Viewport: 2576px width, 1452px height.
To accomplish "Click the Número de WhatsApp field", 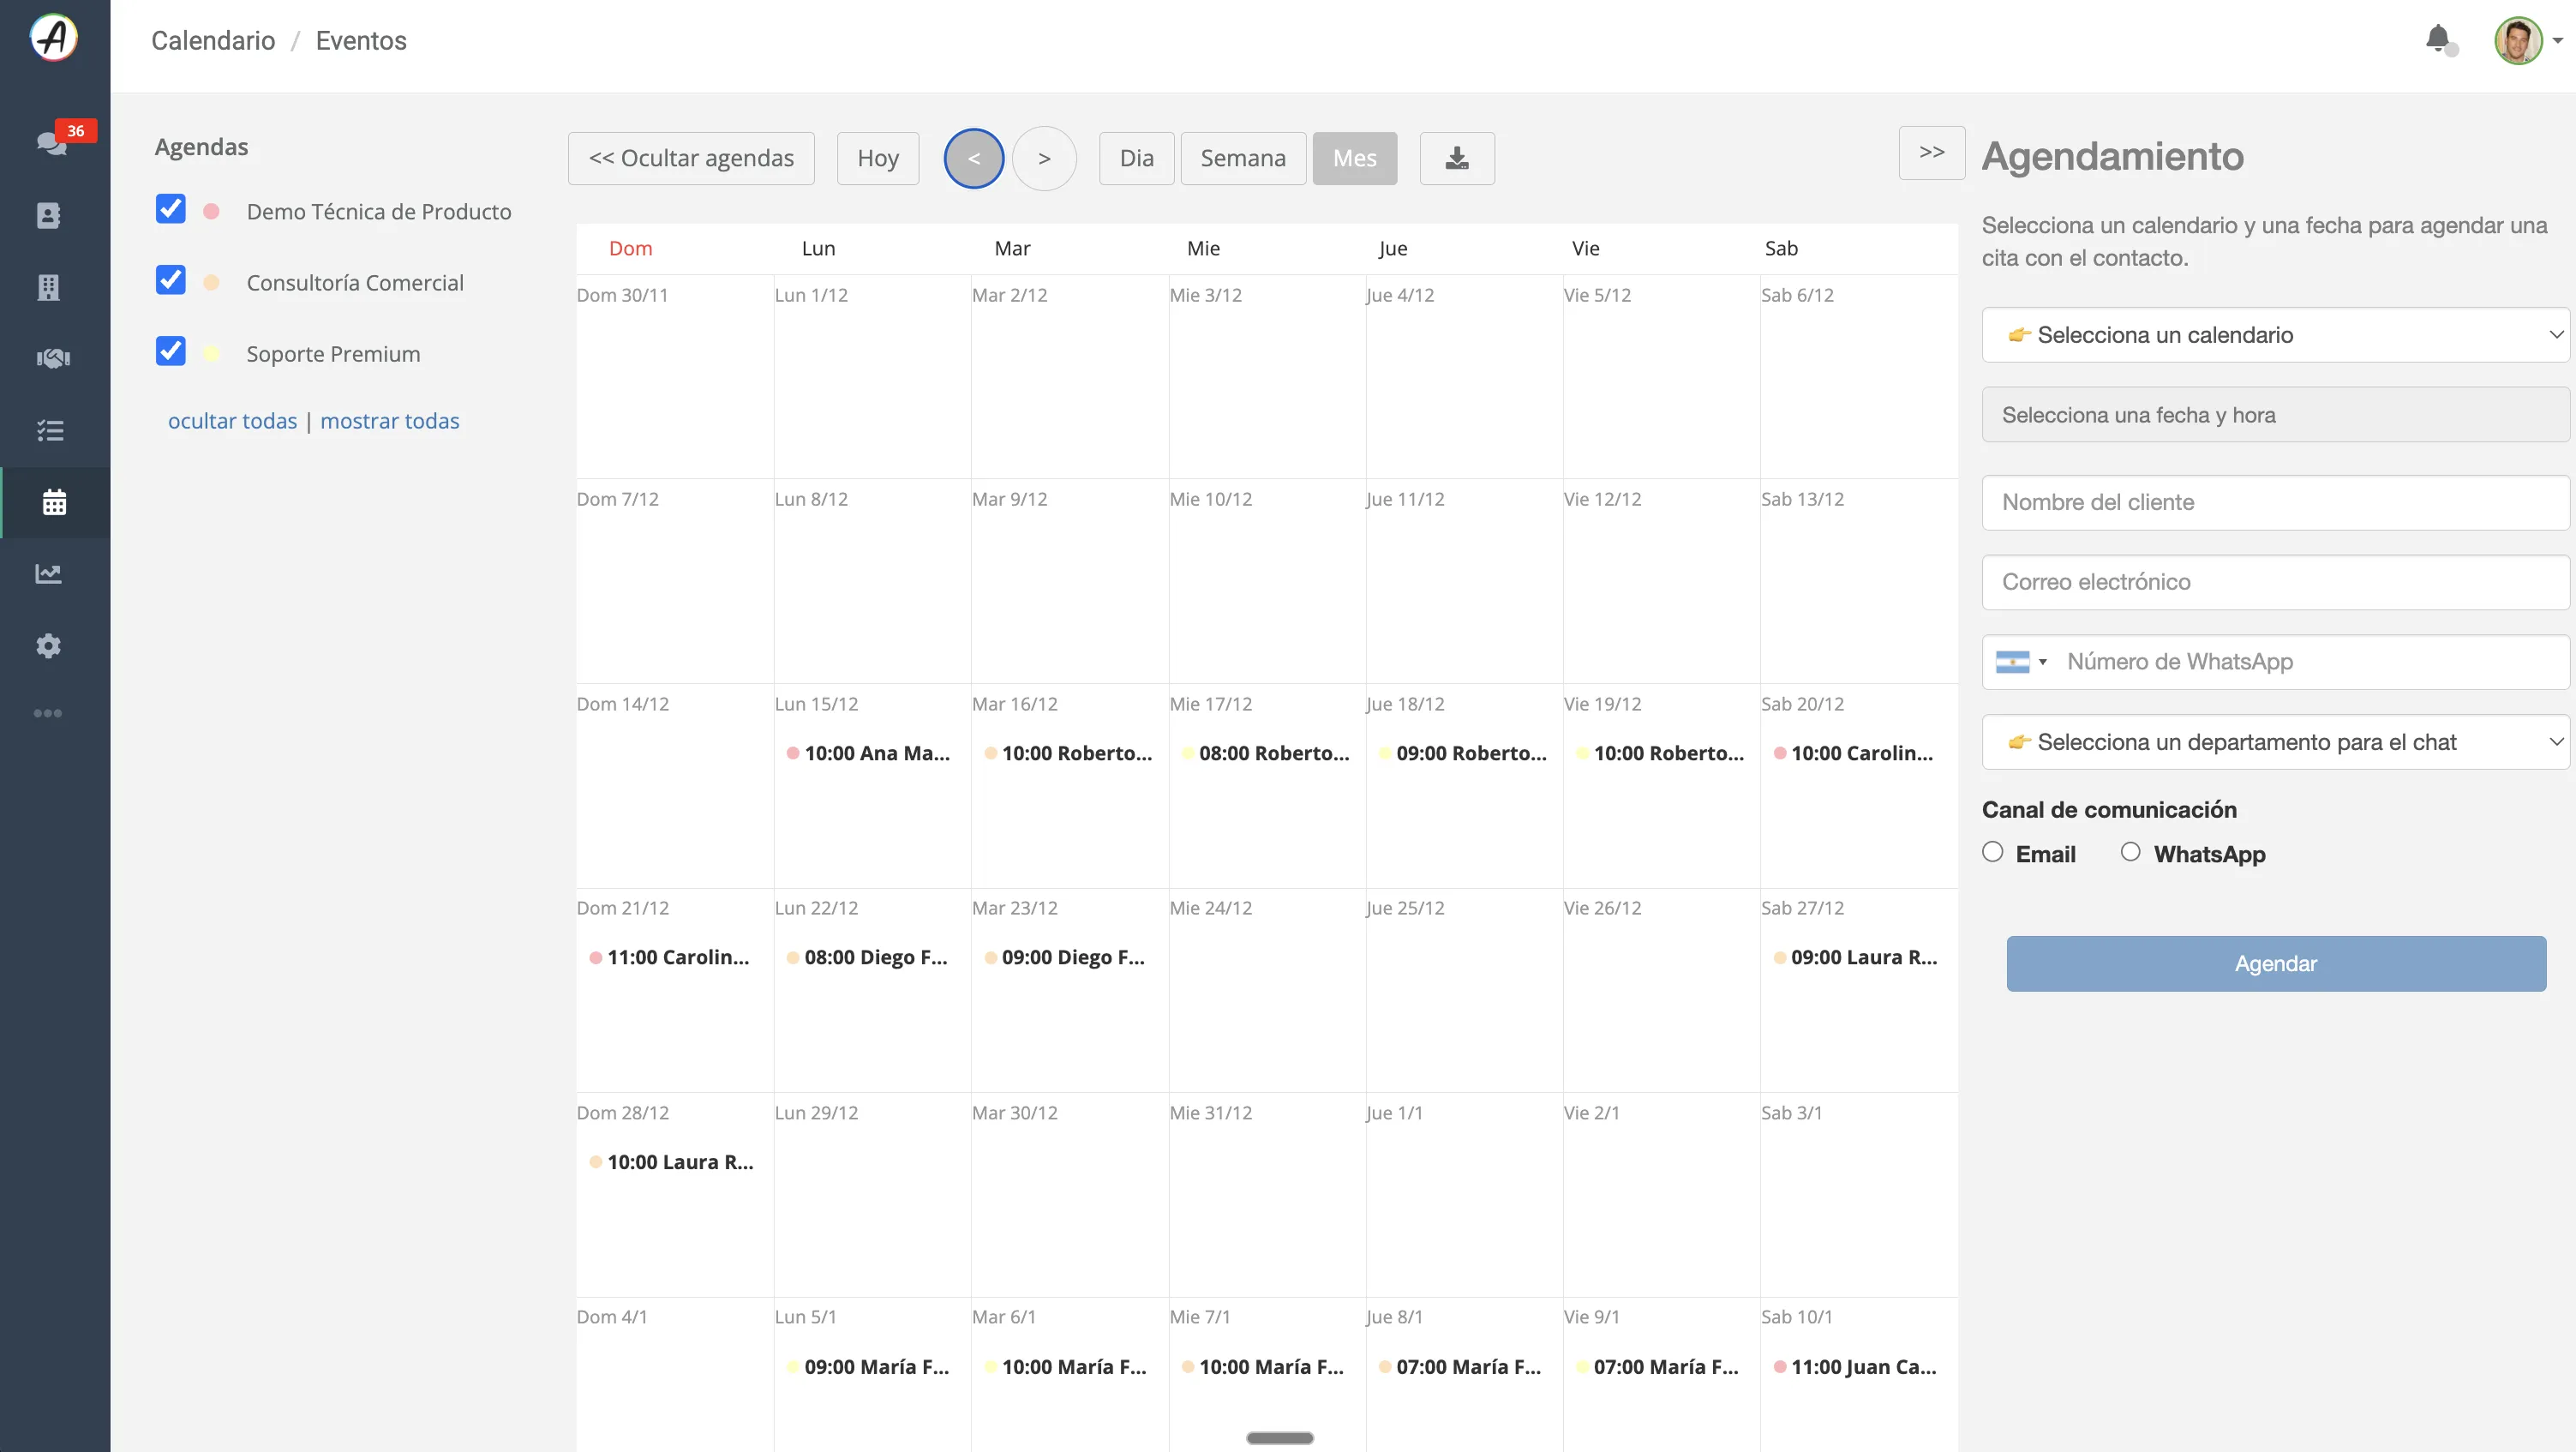I will click(x=2311, y=662).
